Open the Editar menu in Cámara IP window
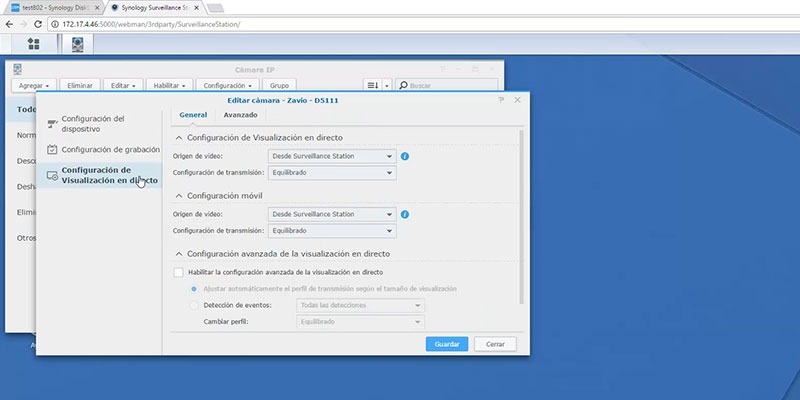Screen dimensions: 800x400 point(123,86)
